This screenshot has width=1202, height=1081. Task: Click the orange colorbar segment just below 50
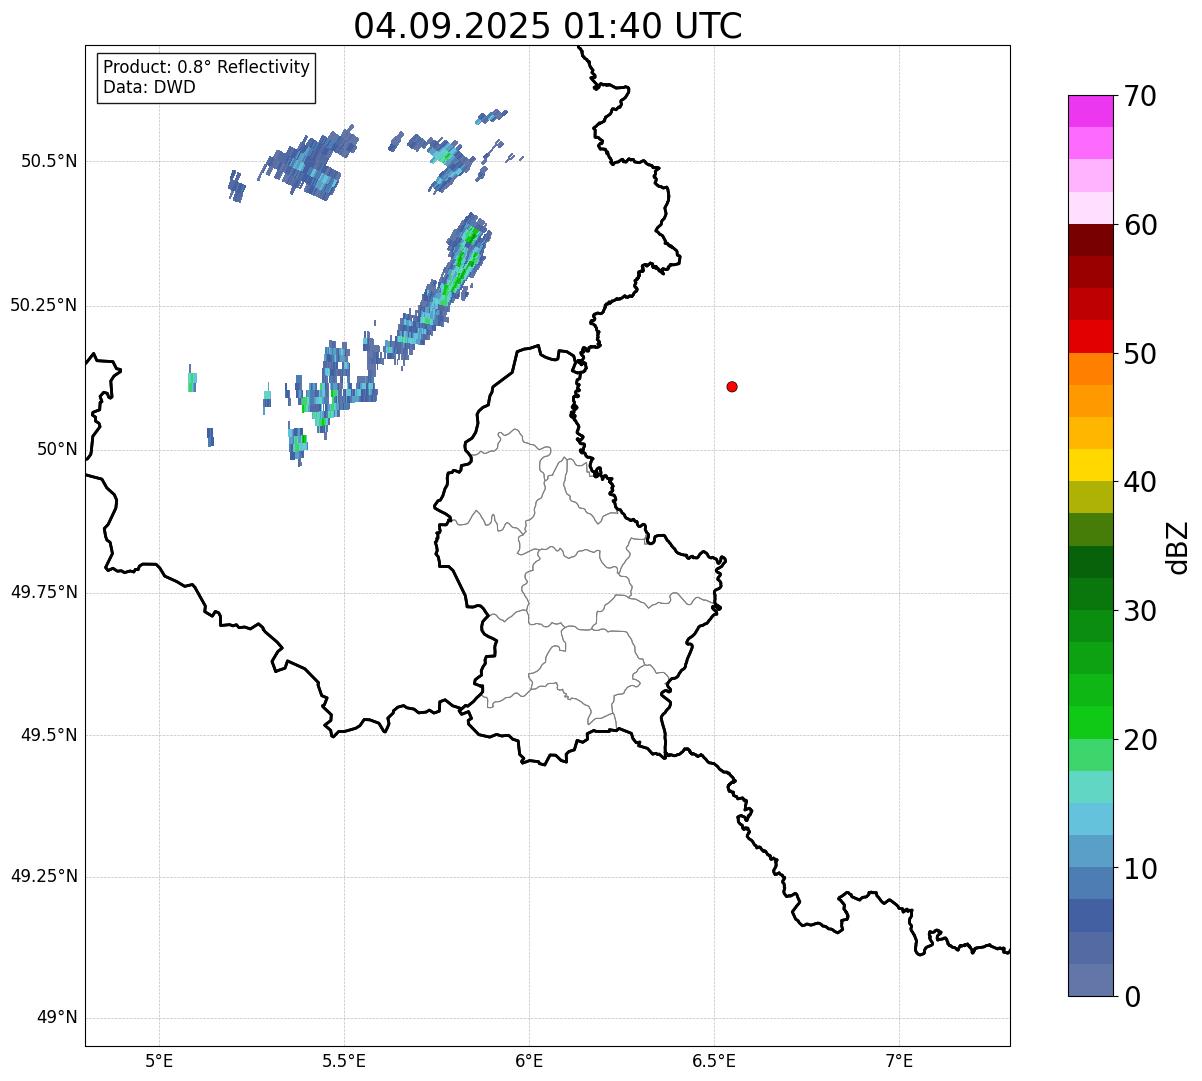[x=1091, y=369]
